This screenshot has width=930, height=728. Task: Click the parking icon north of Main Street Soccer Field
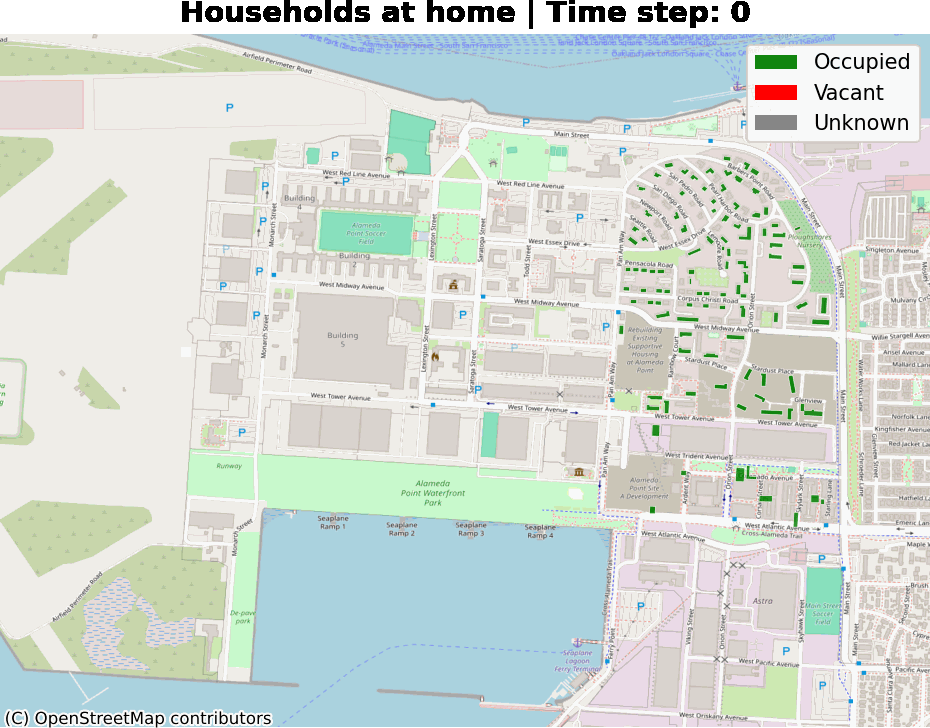tap(822, 559)
